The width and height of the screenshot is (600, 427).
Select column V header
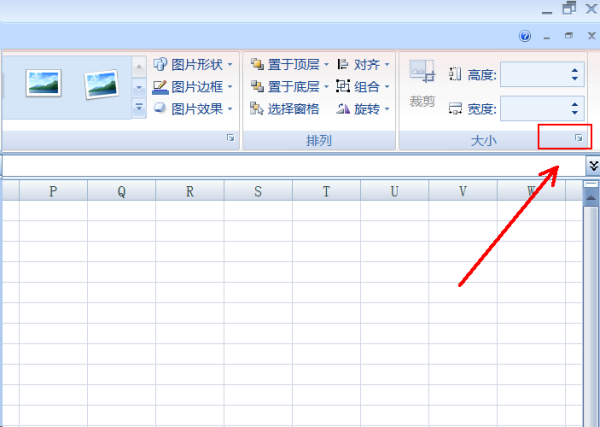click(x=463, y=191)
